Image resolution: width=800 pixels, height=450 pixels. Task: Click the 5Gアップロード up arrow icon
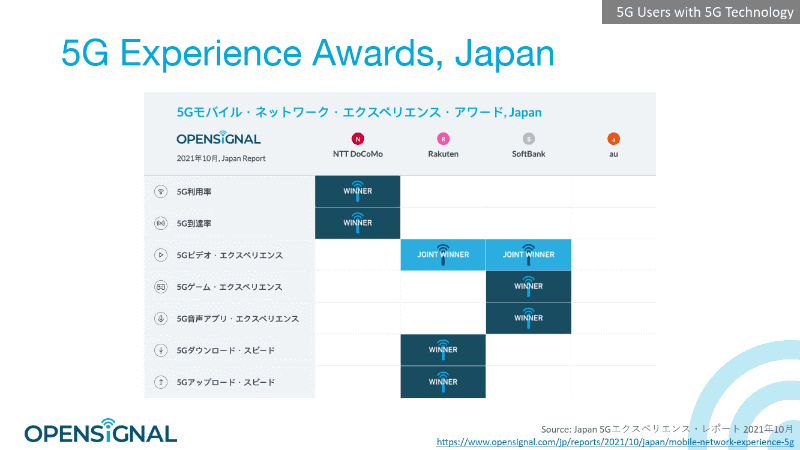pos(161,382)
